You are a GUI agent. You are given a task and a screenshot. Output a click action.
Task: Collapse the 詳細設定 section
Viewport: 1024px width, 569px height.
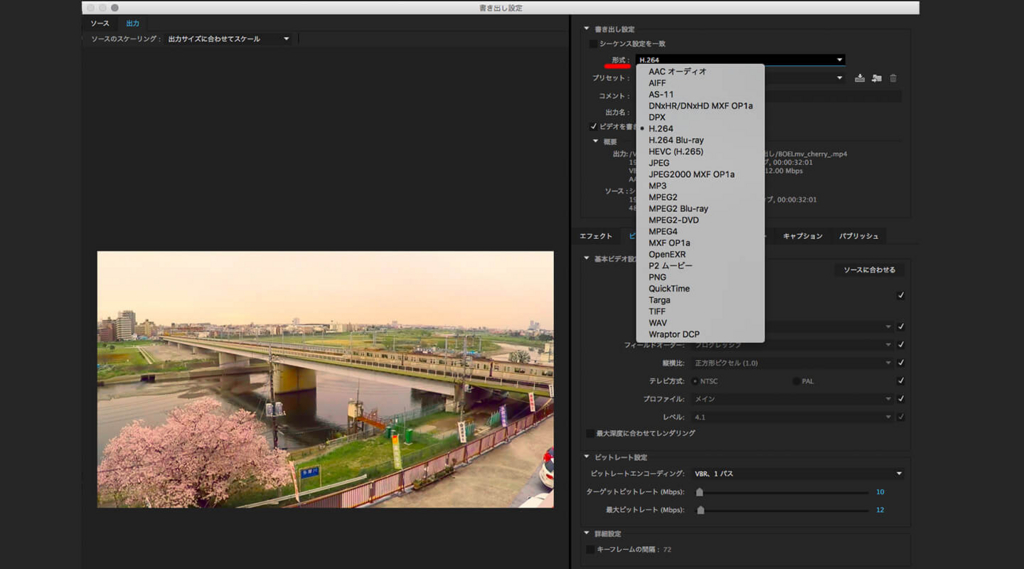(x=586, y=533)
